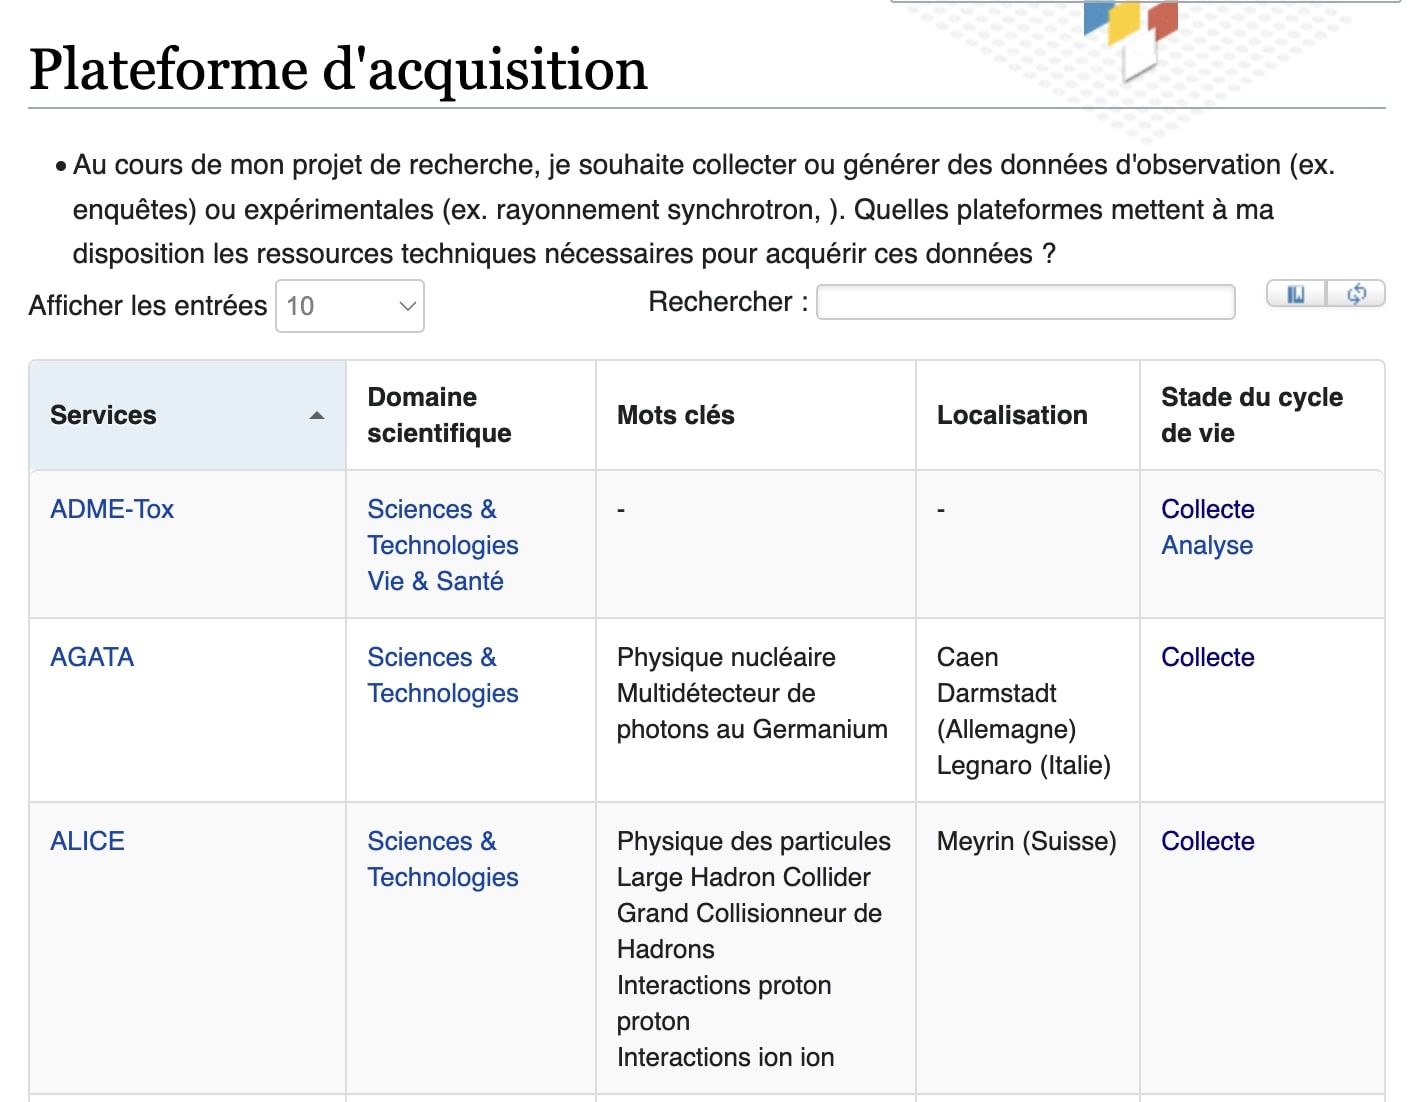Click the column visibility icon button
This screenshot has width=1414, height=1102.
[x=1296, y=294]
